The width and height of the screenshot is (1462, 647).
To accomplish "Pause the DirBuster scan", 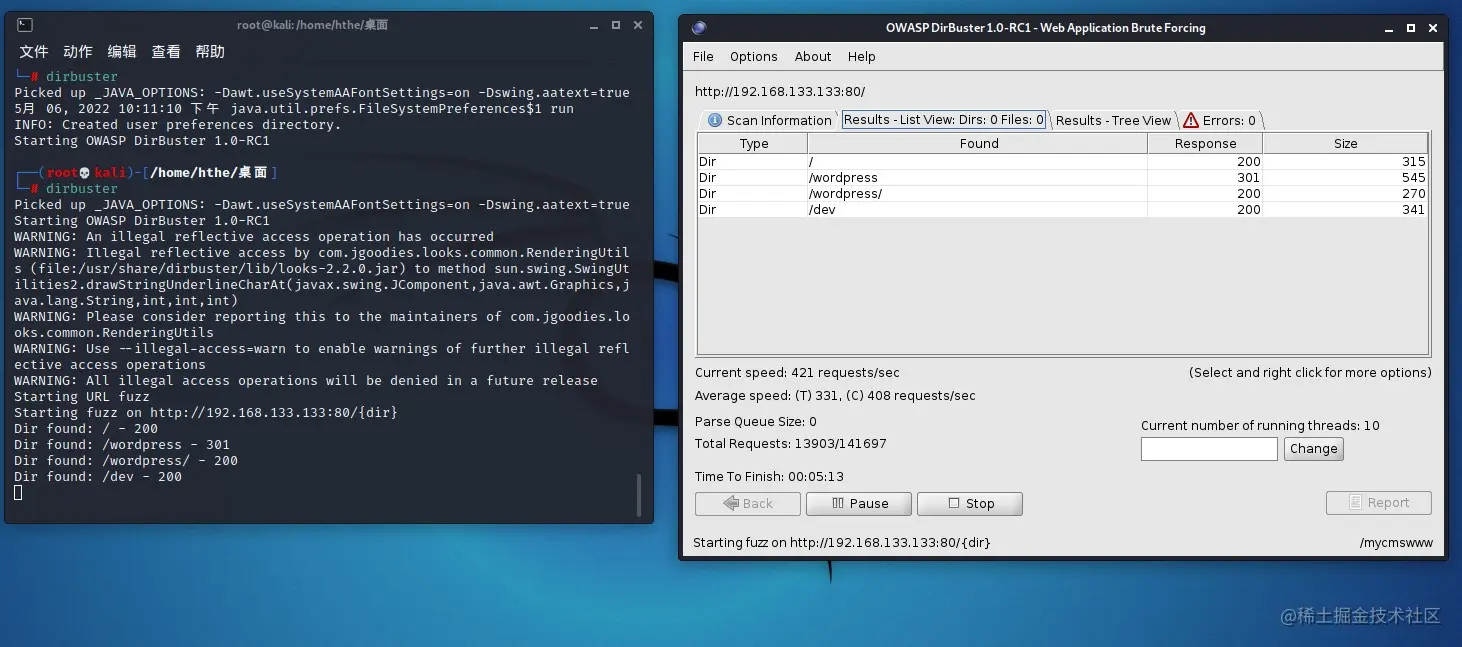I will pyautogui.click(x=859, y=503).
